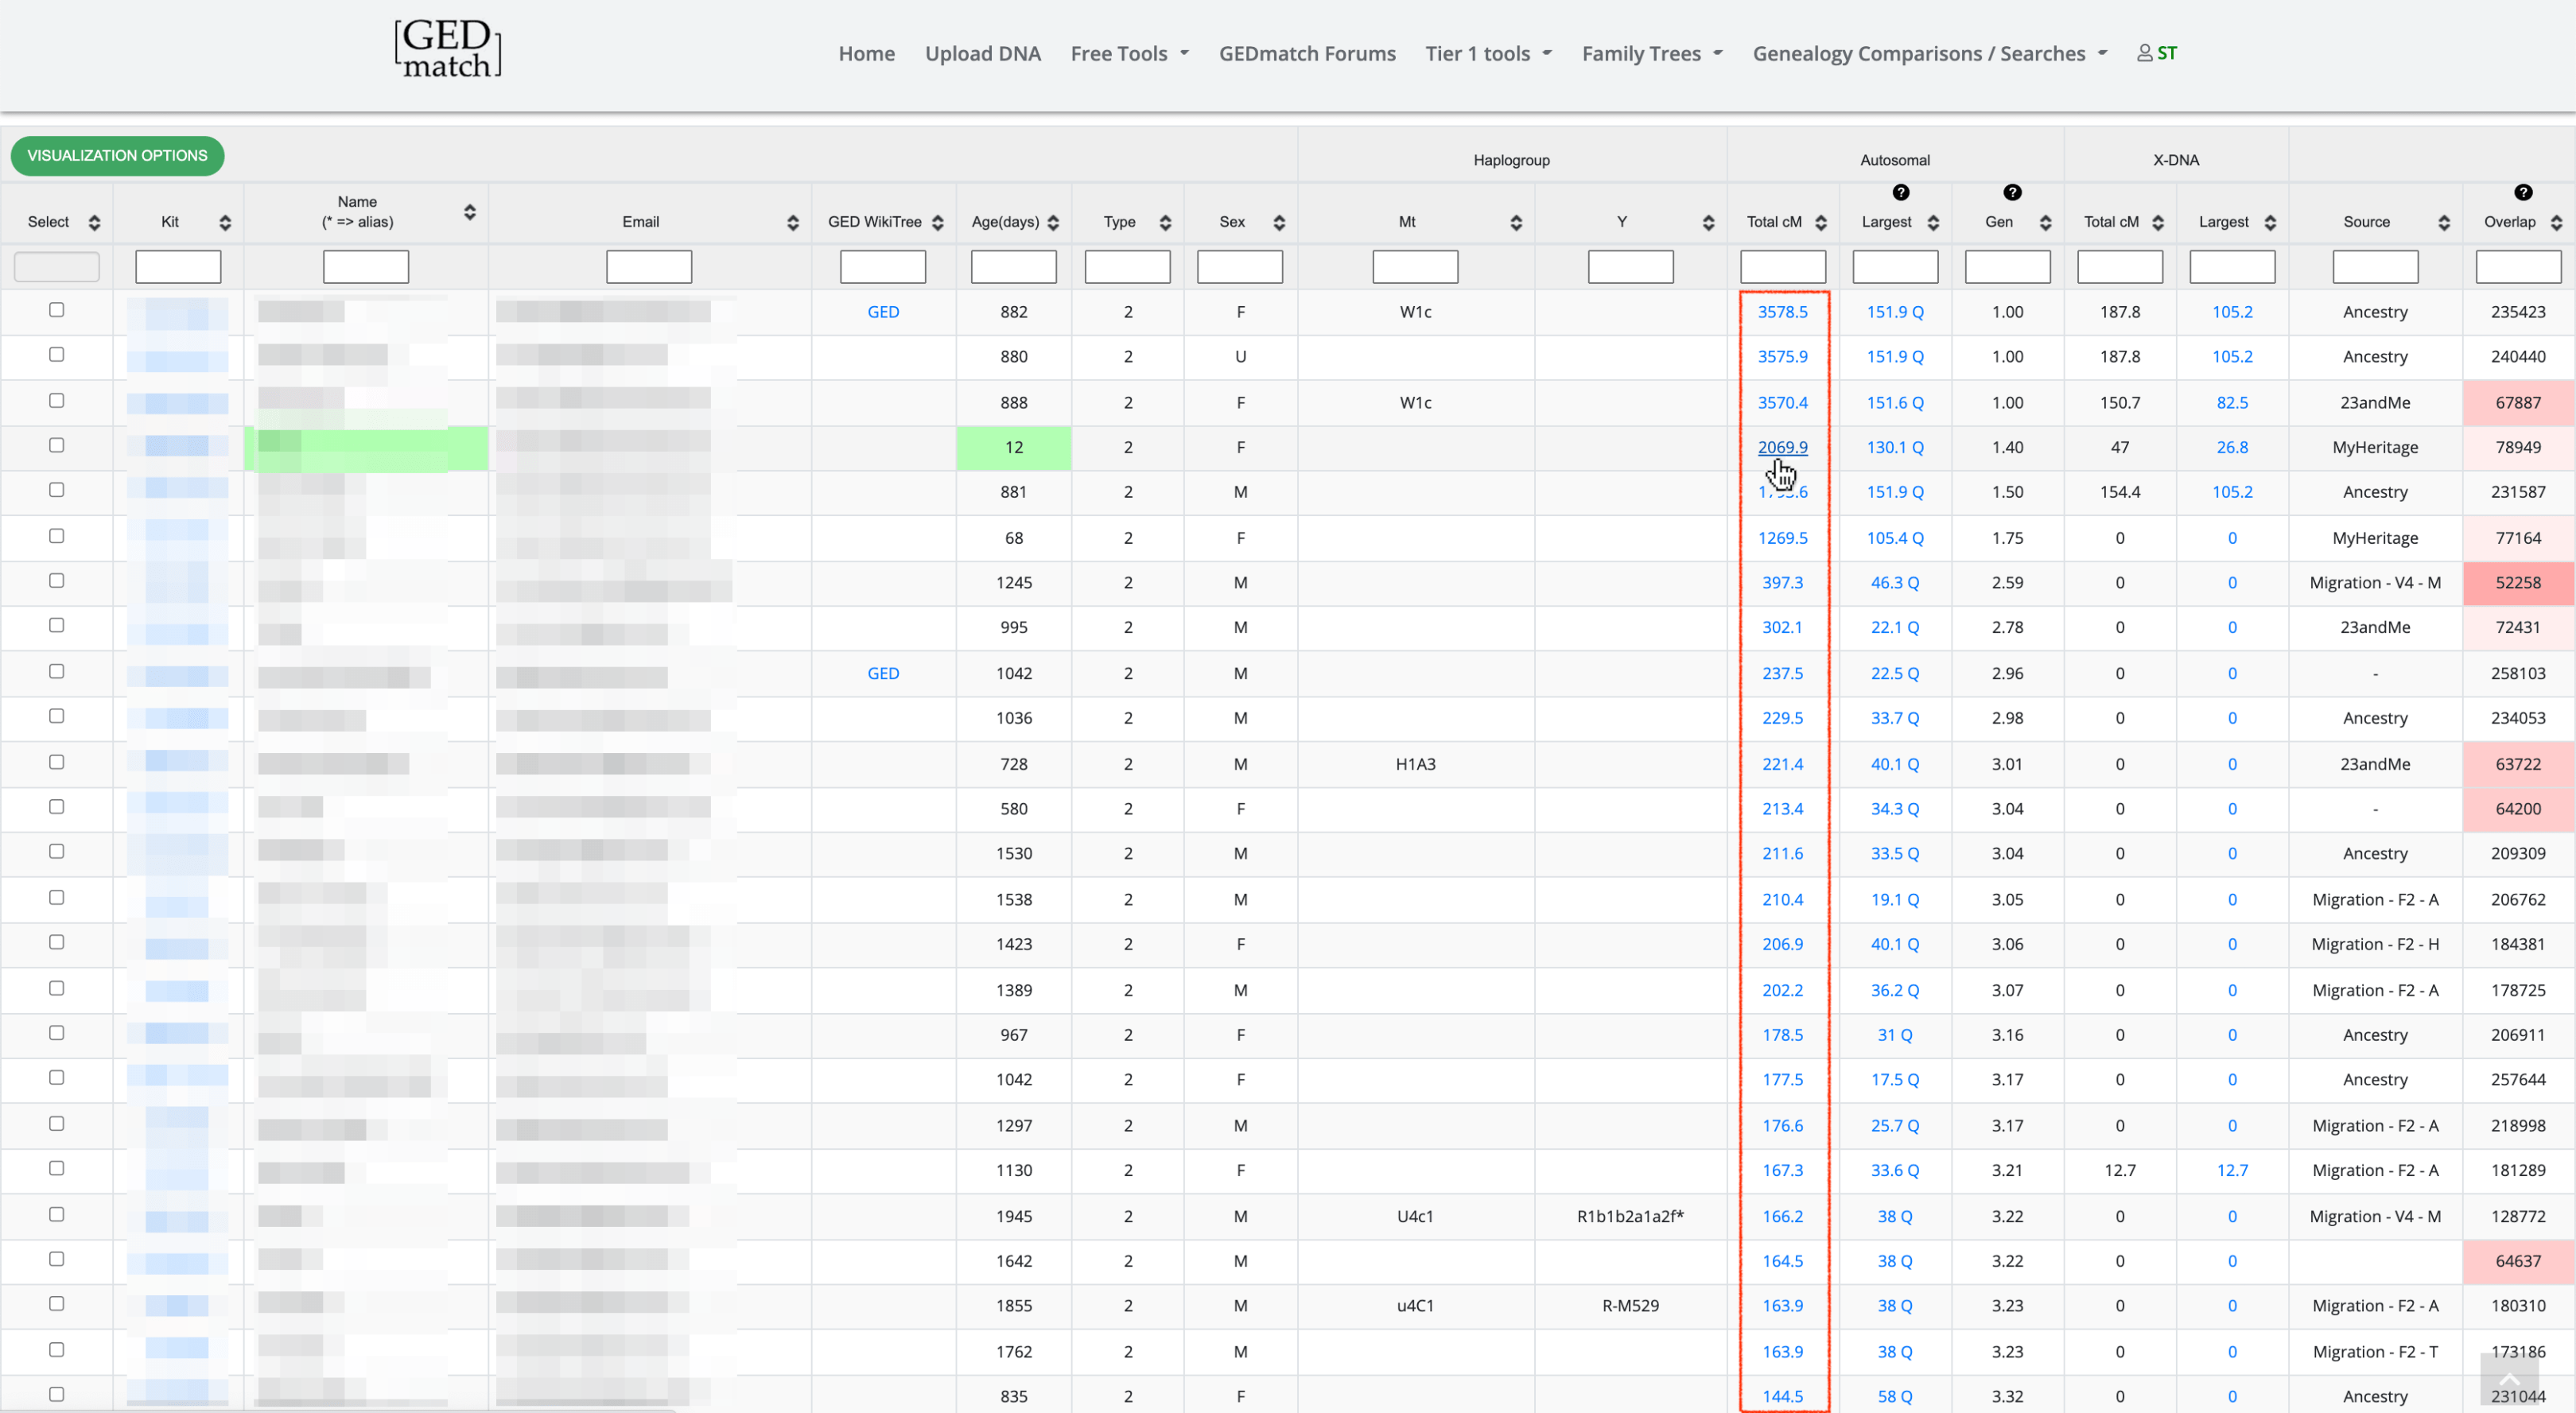This screenshot has width=2576, height=1413.
Task: Click the scroll-to-top arrow button
Action: click(x=2509, y=1380)
